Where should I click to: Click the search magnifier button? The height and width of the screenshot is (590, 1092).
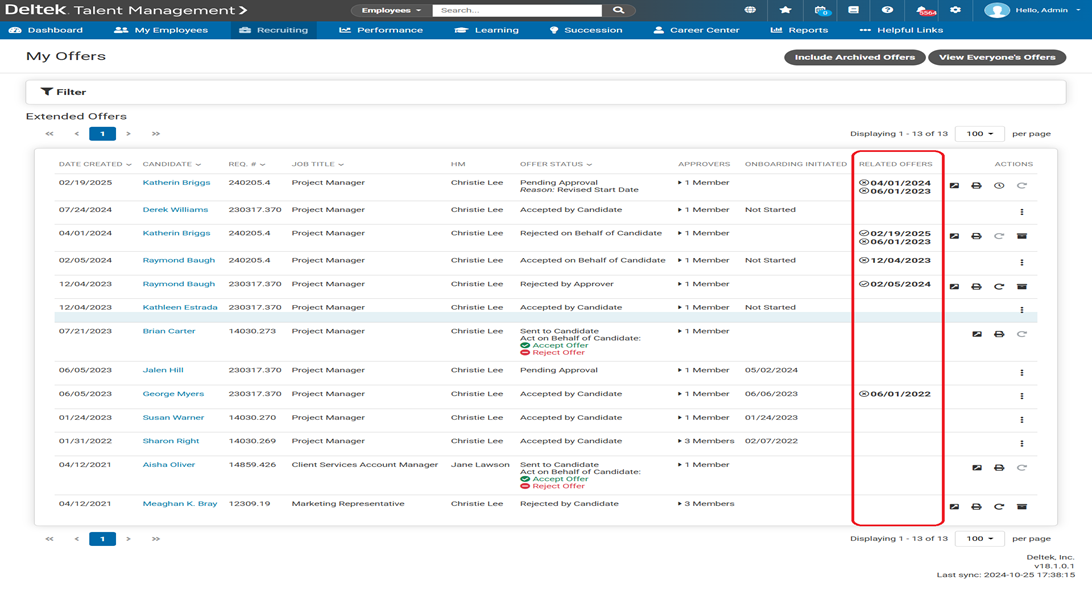[x=618, y=10]
